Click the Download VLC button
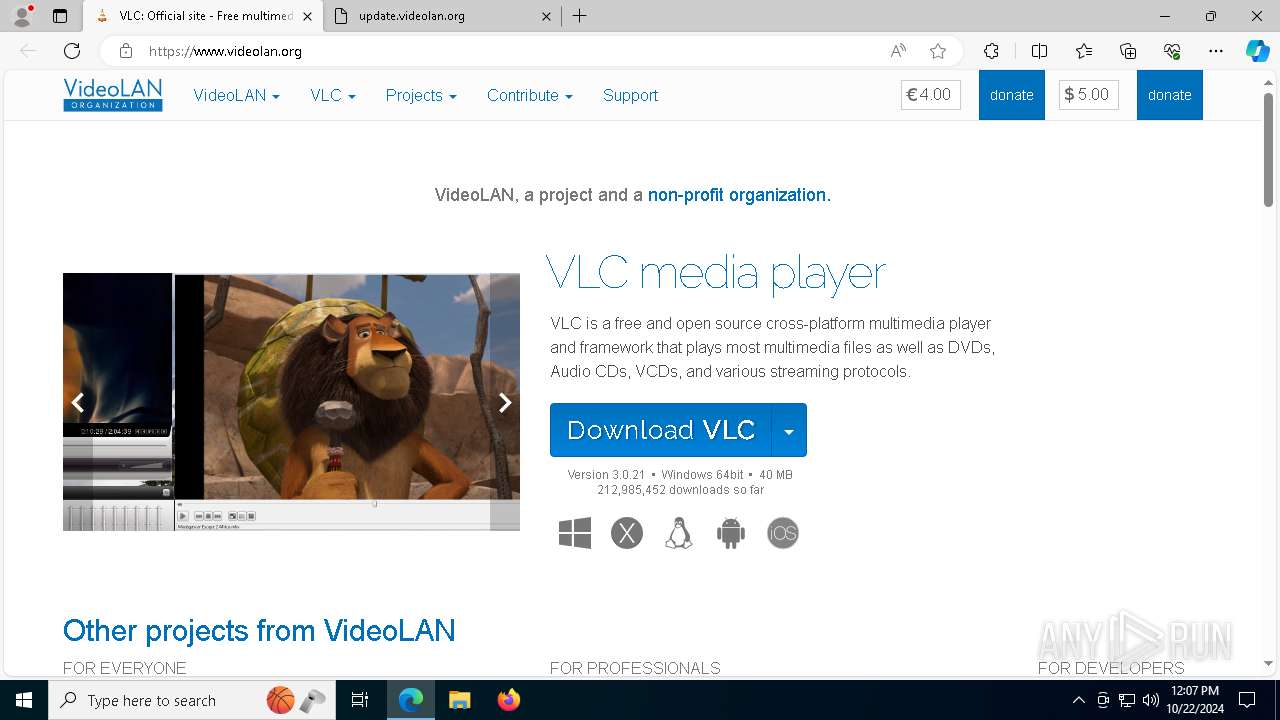1280x720 pixels. click(x=661, y=430)
